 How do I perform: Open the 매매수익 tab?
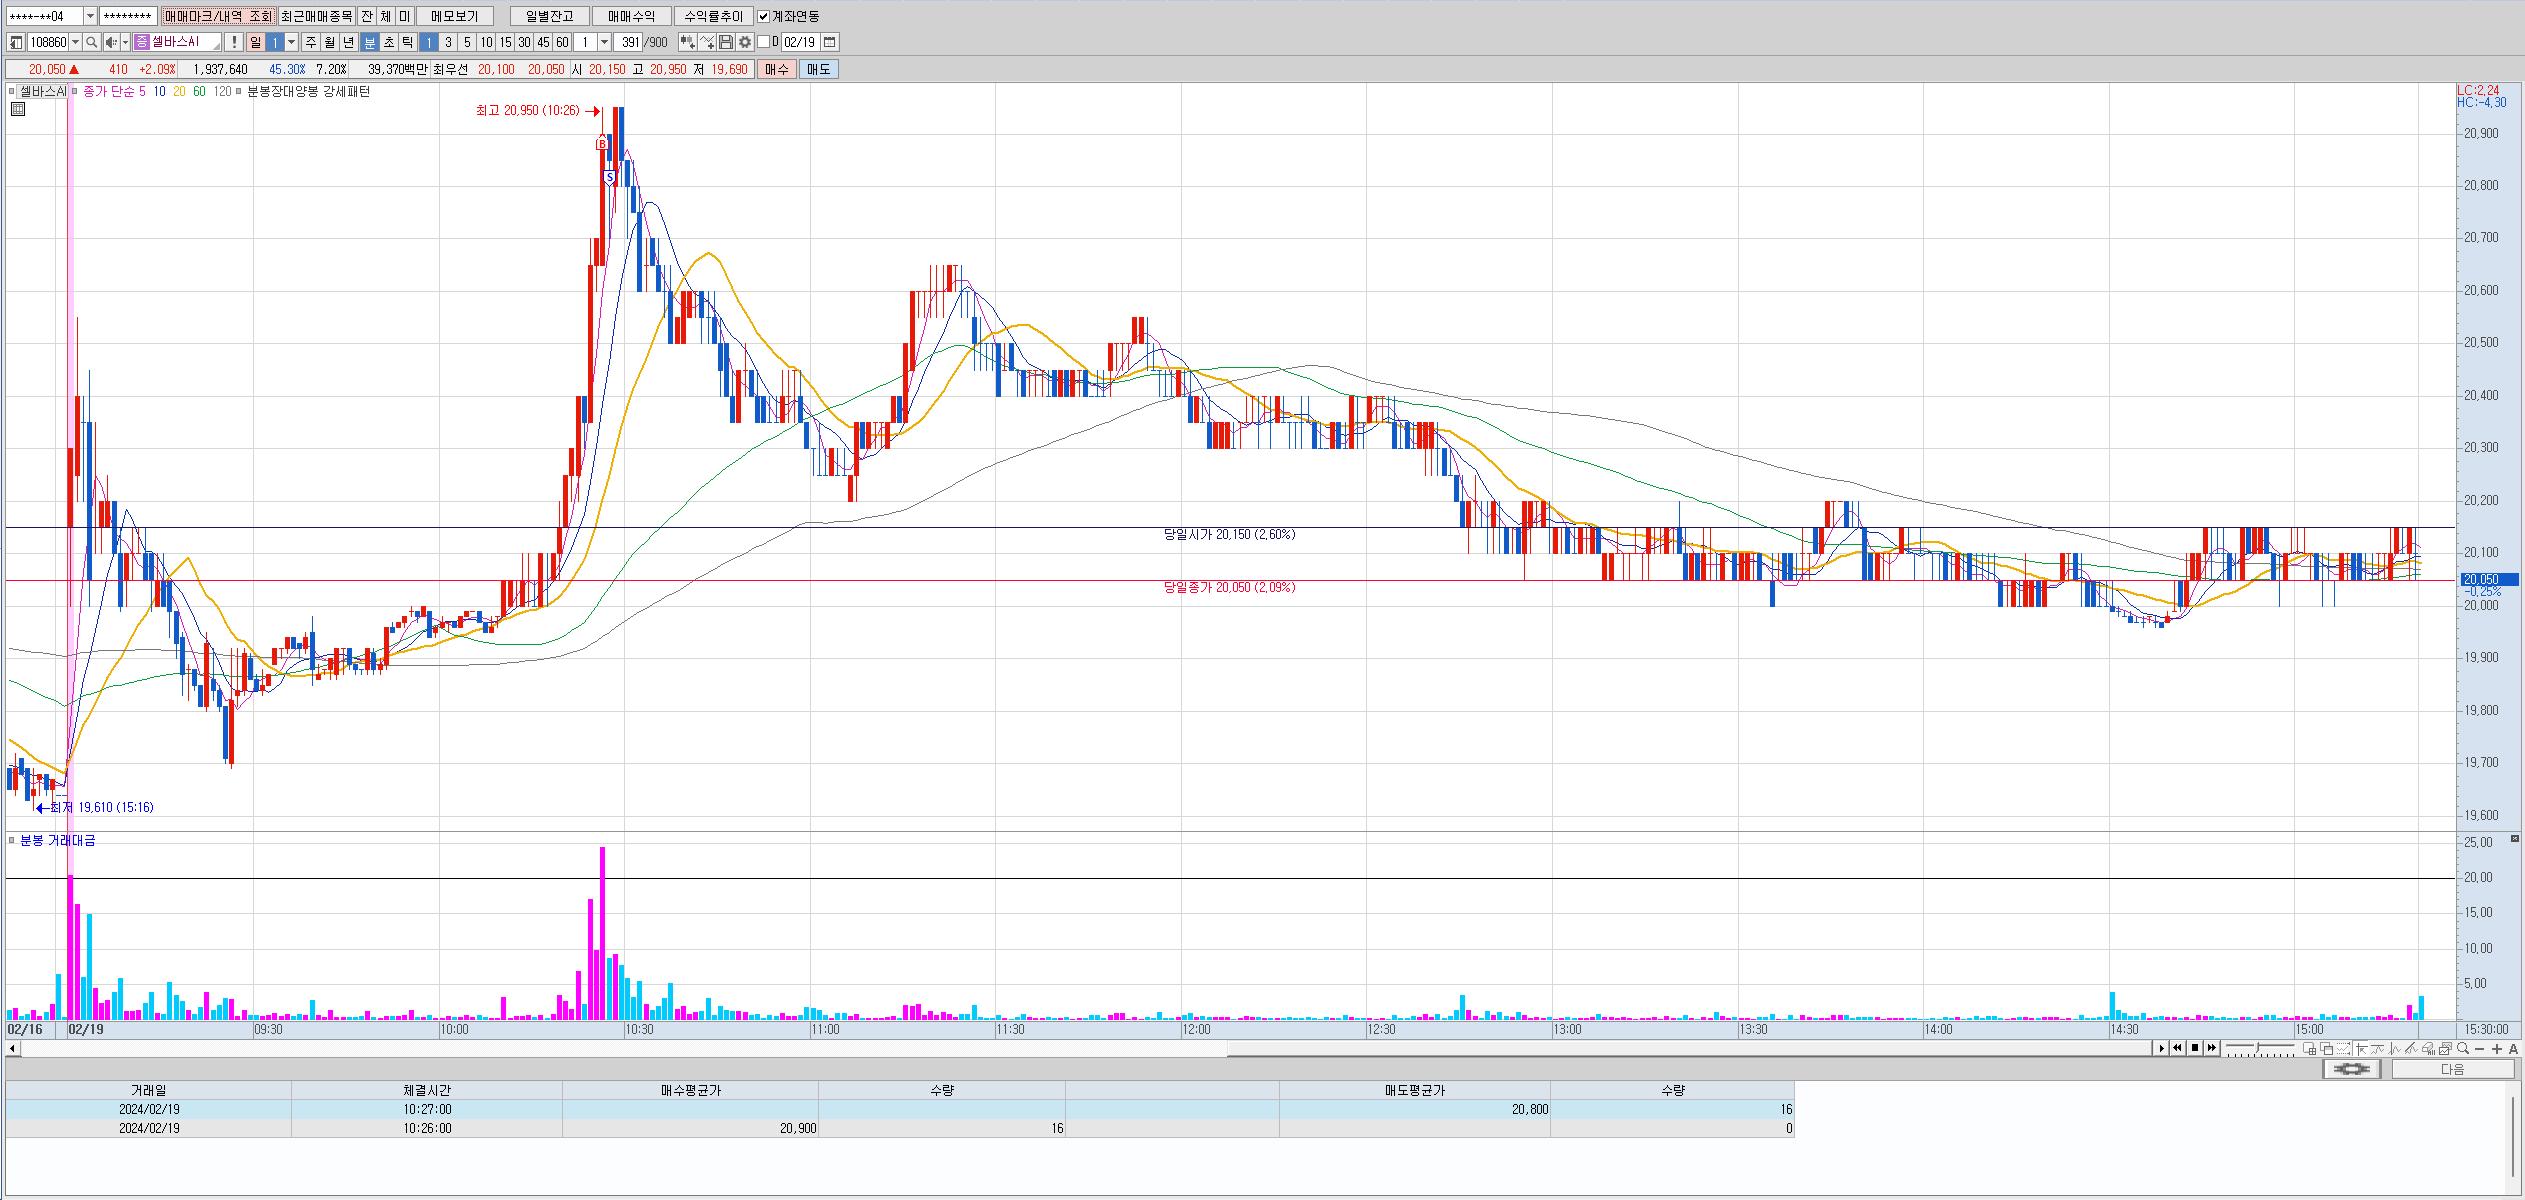coord(631,16)
